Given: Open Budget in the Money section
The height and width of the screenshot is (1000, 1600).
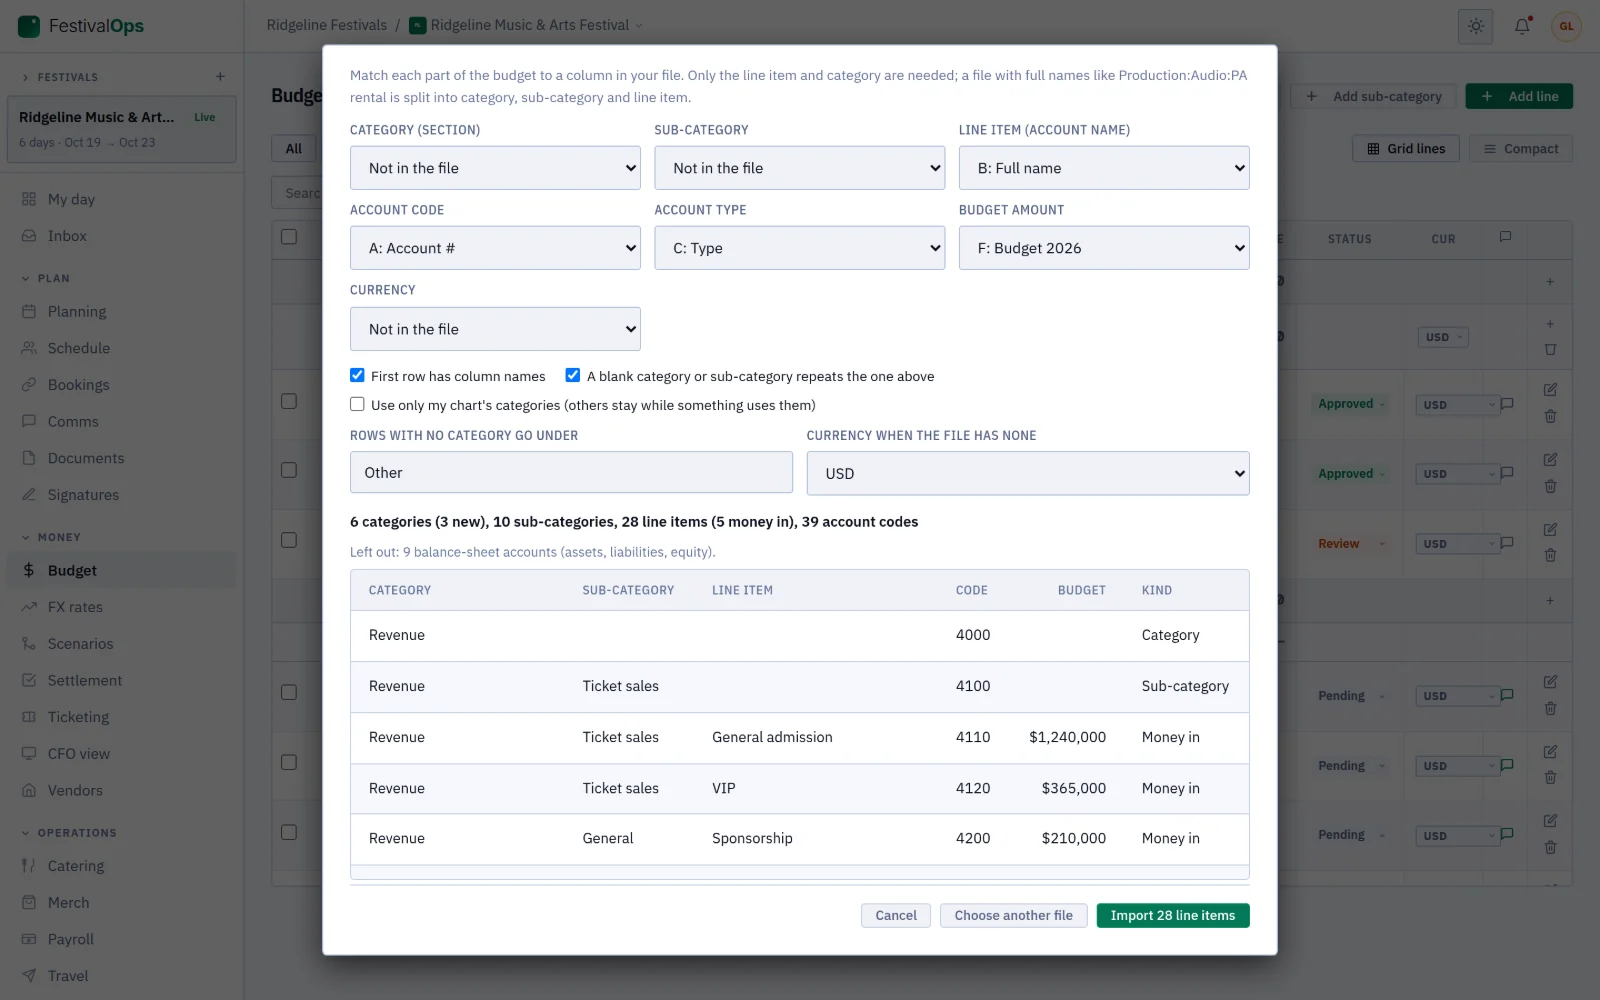Looking at the screenshot, I should tap(122, 570).
